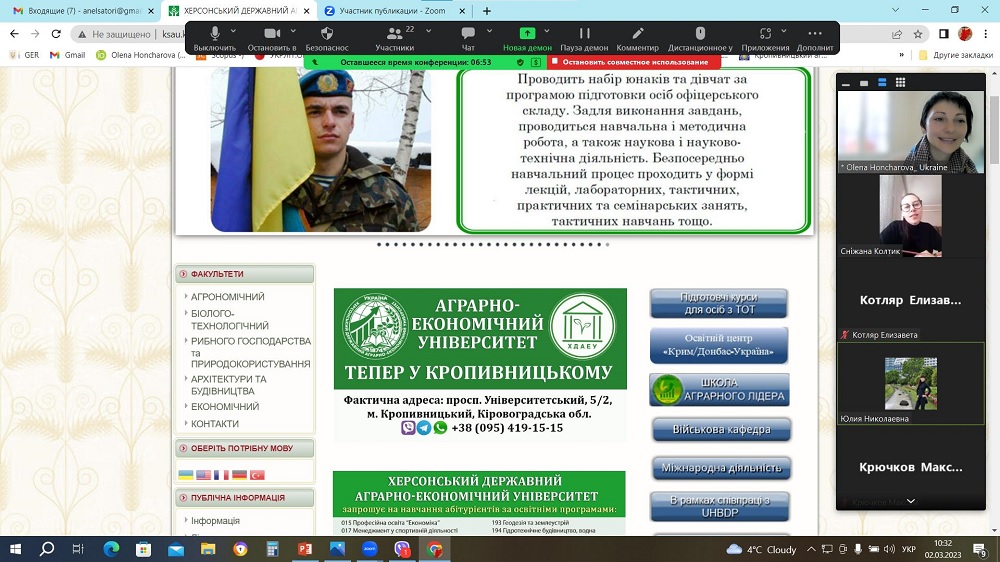This screenshot has height=562, width=1000.
Task: Open Військова кафедра button
Action: (721, 429)
